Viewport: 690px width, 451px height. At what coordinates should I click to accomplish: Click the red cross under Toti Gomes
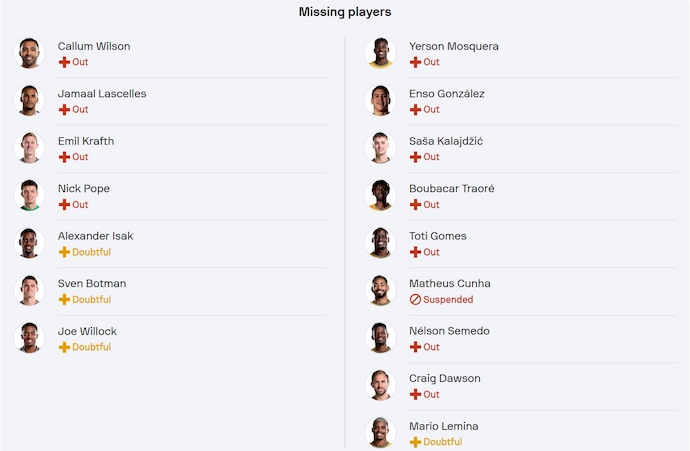415,252
